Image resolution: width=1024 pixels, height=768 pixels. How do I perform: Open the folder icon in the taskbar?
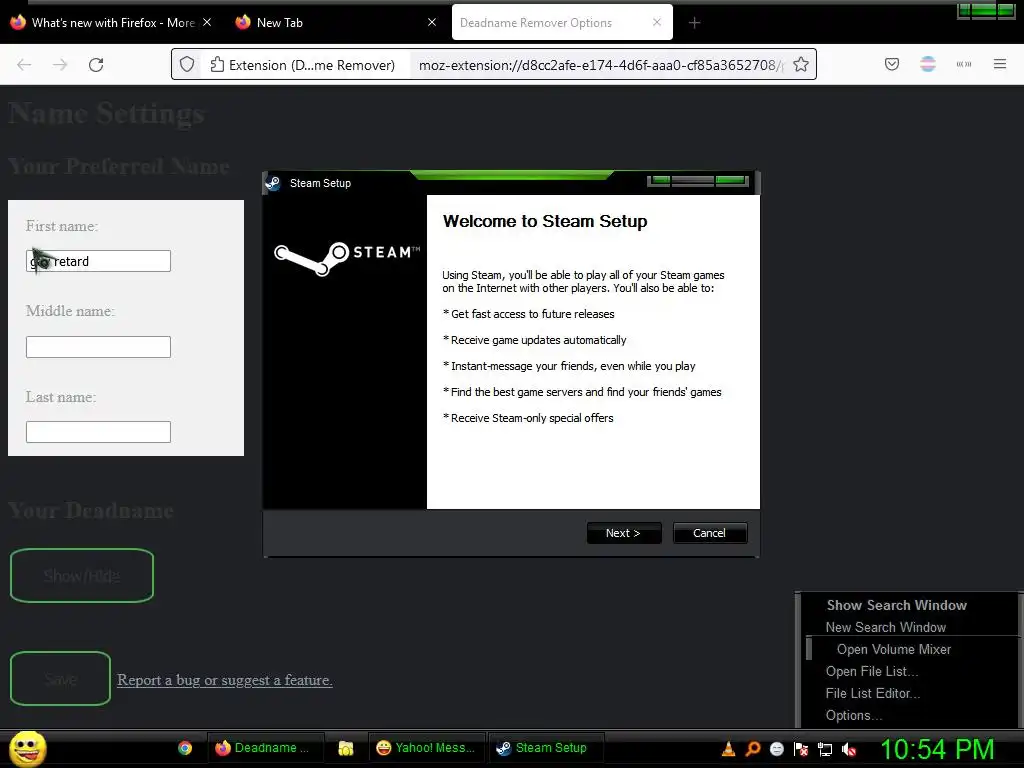[x=346, y=748]
